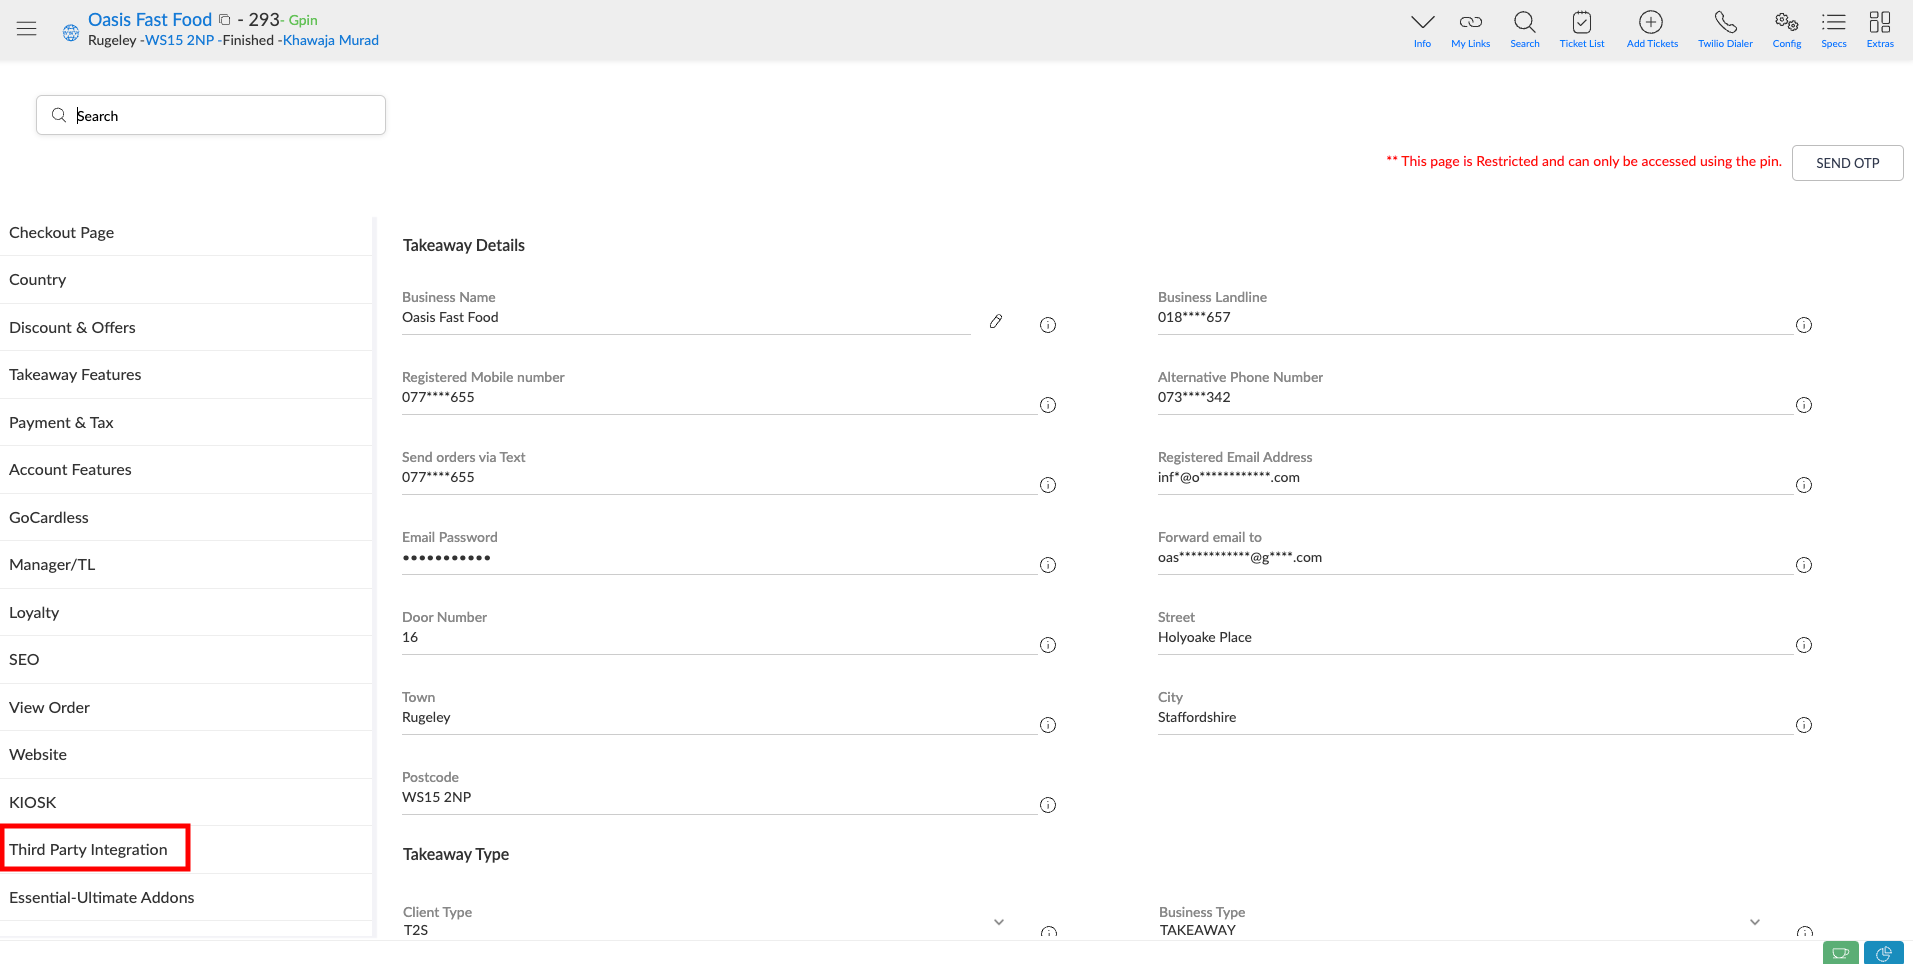Image resolution: width=1913 pixels, height=964 pixels.
Task: Open the Oasis Fast Food title link
Action: point(150,20)
